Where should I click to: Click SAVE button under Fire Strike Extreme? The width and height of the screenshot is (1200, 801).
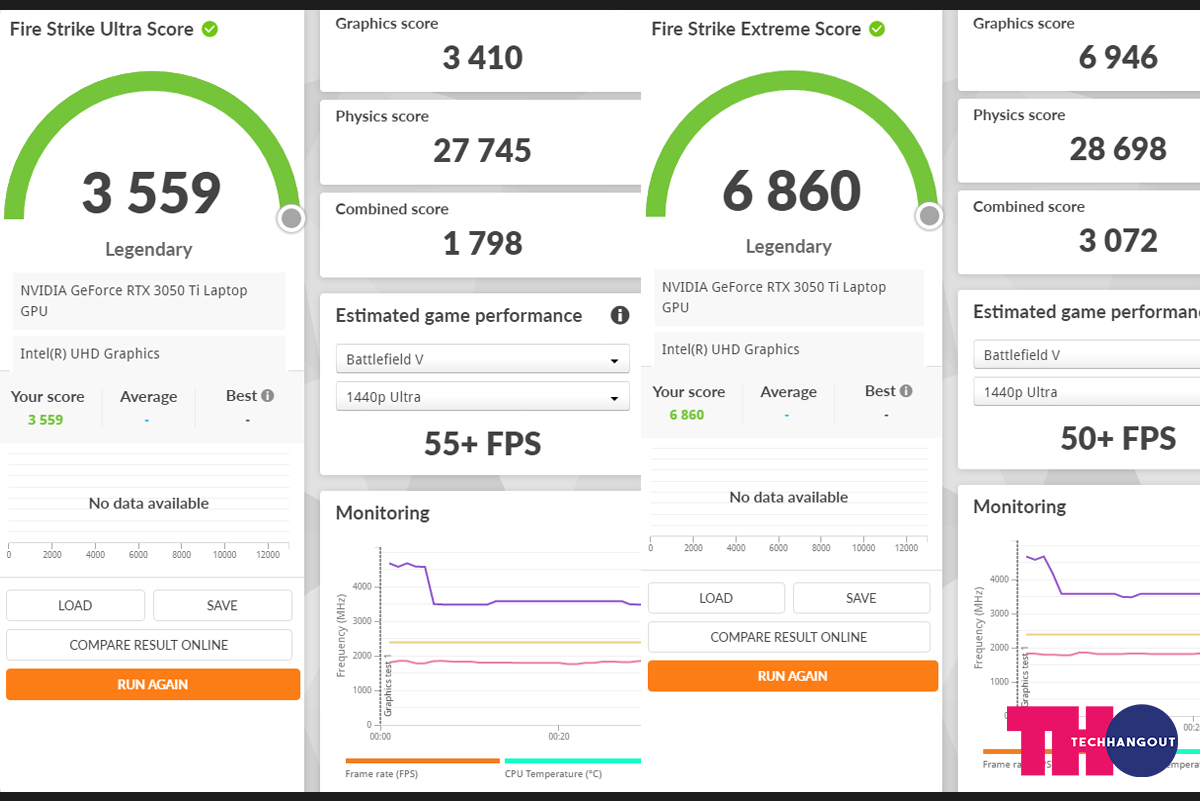861,598
